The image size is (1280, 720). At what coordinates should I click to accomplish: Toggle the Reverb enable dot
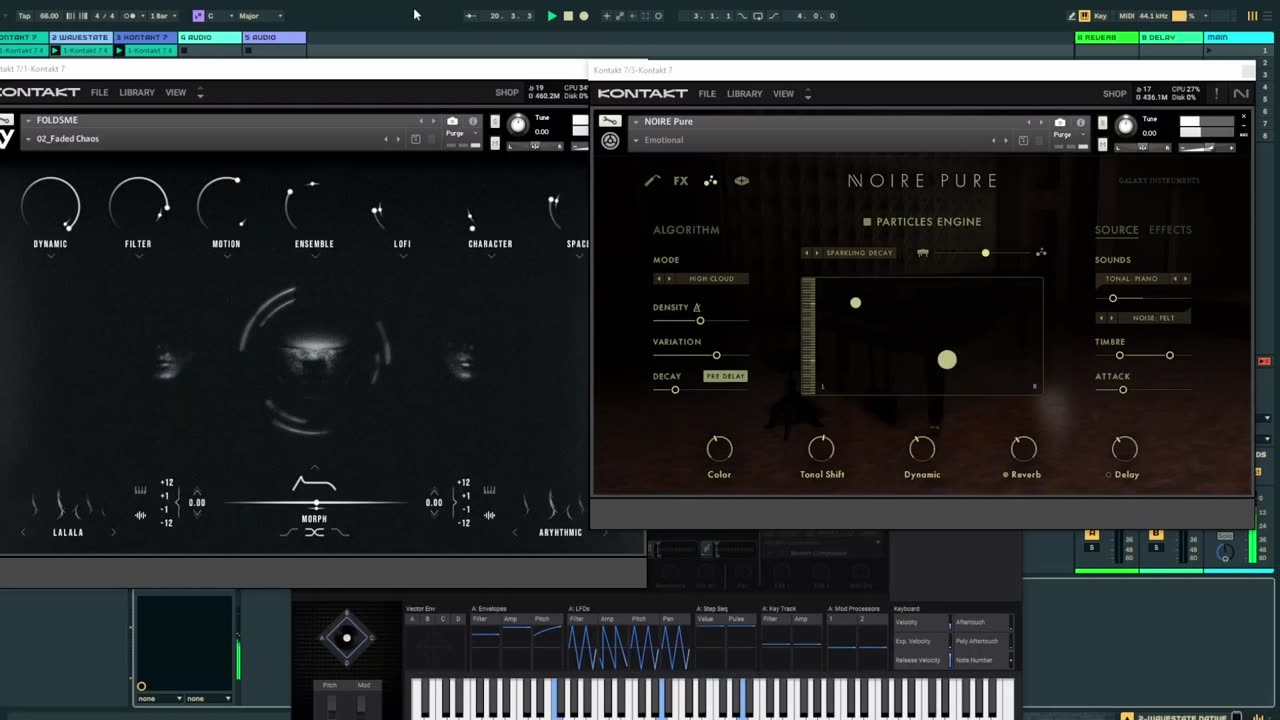click(1006, 475)
